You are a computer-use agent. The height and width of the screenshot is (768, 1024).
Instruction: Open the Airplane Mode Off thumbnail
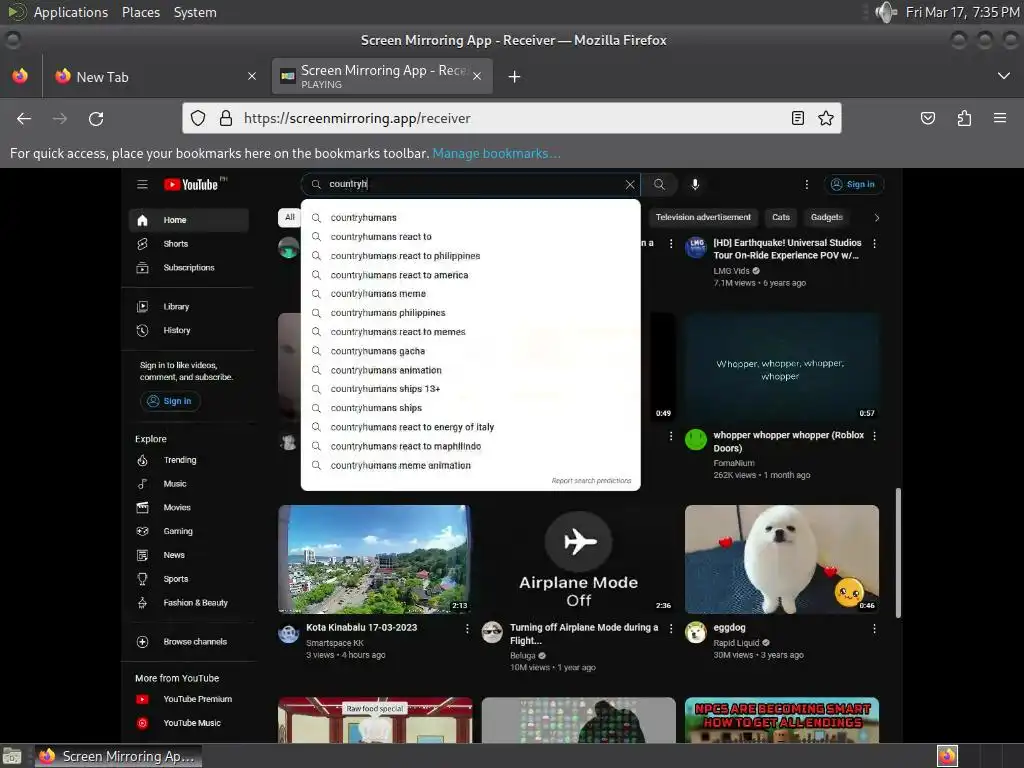click(x=579, y=559)
